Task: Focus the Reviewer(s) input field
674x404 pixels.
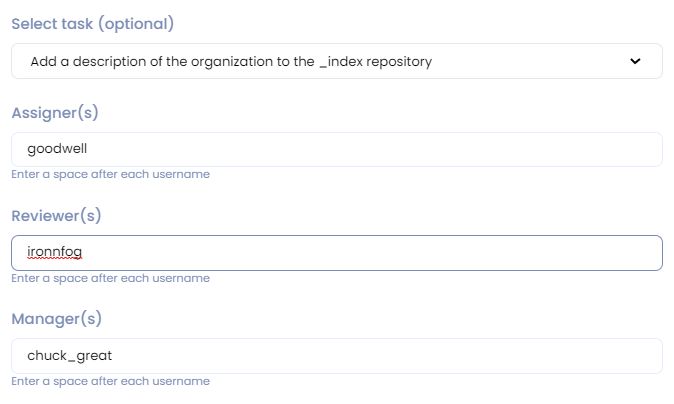Action: click(336, 253)
